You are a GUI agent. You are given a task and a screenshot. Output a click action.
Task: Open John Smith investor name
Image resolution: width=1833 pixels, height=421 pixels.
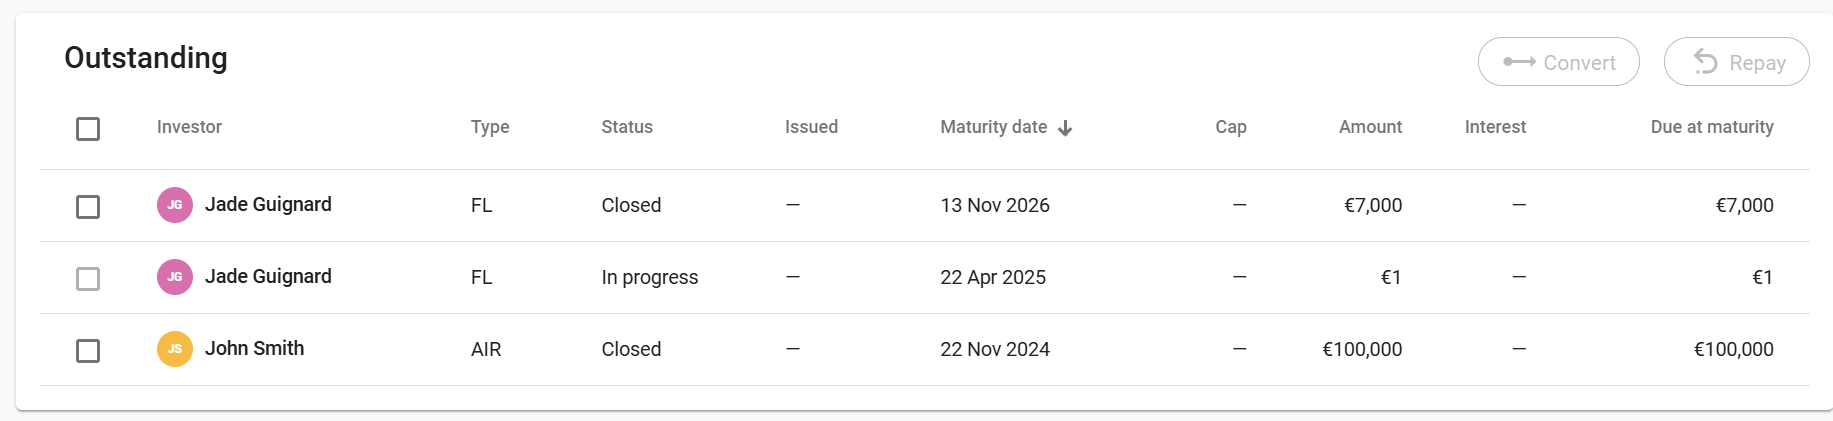[254, 348]
